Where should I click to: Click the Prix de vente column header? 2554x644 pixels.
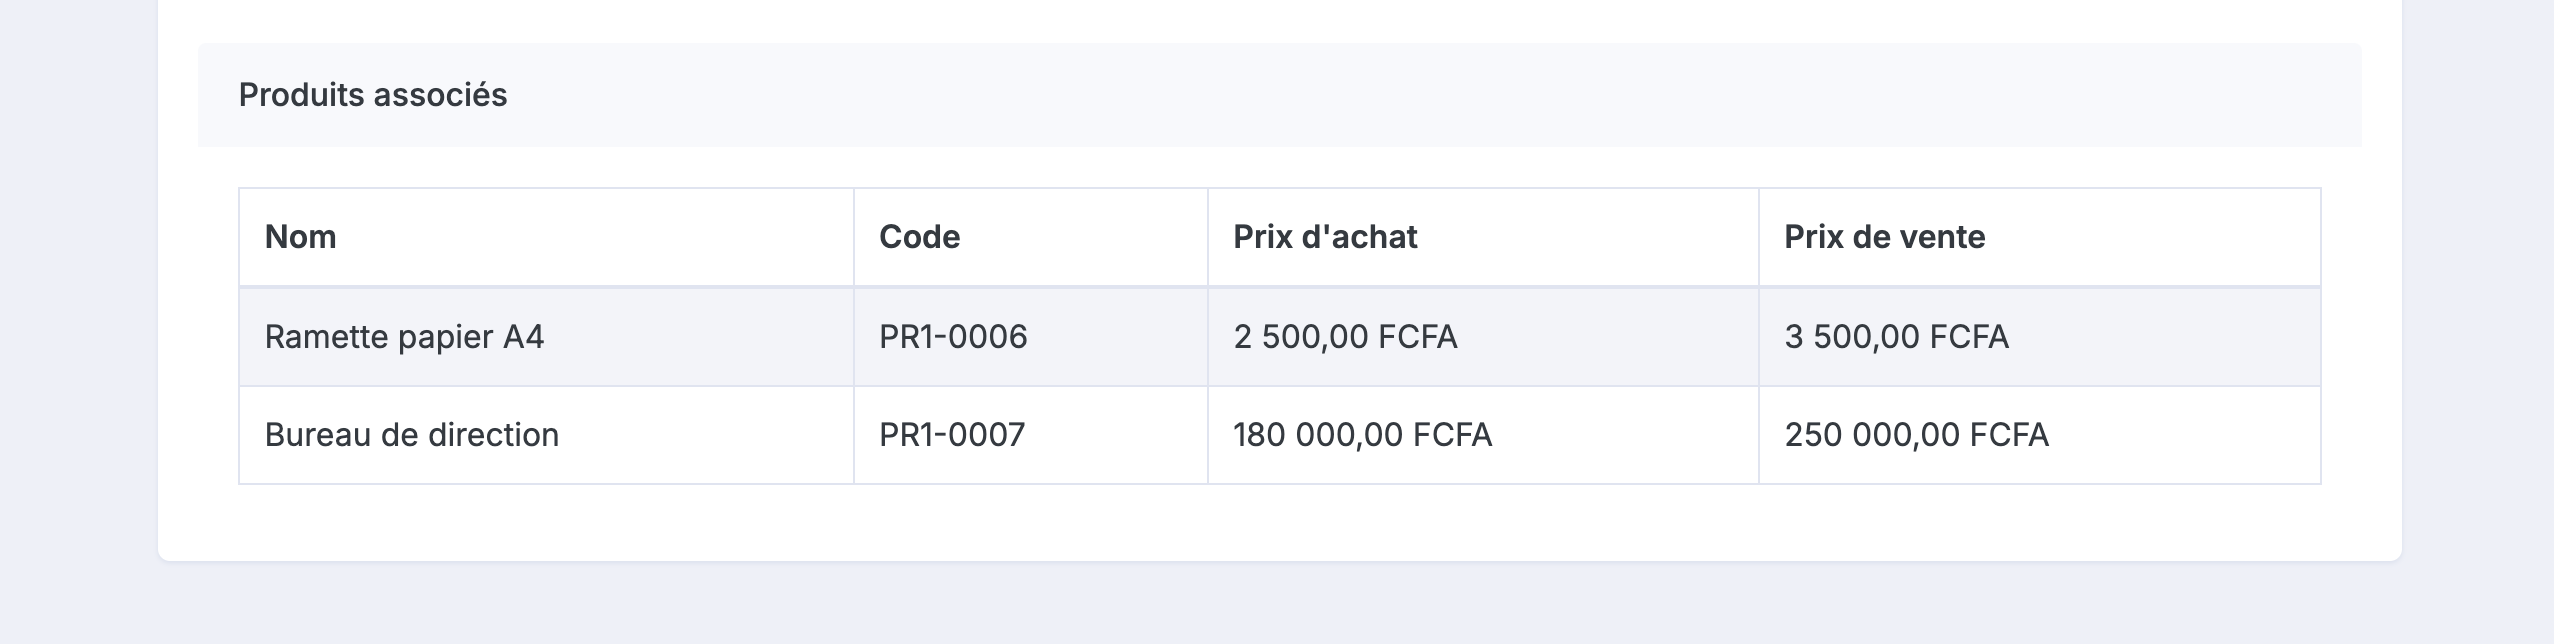pyautogui.click(x=1884, y=237)
